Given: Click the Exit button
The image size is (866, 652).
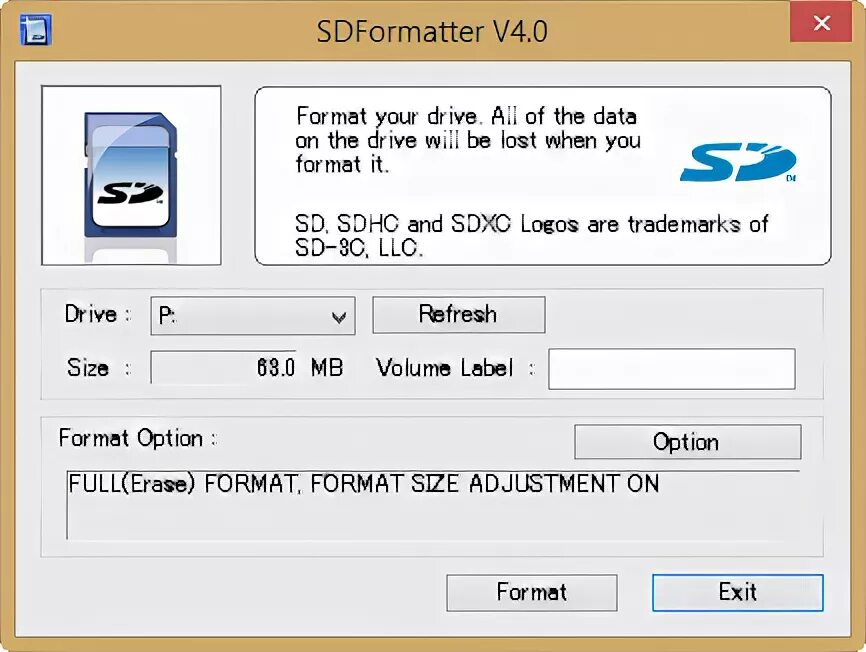Looking at the screenshot, I should [738, 592].
